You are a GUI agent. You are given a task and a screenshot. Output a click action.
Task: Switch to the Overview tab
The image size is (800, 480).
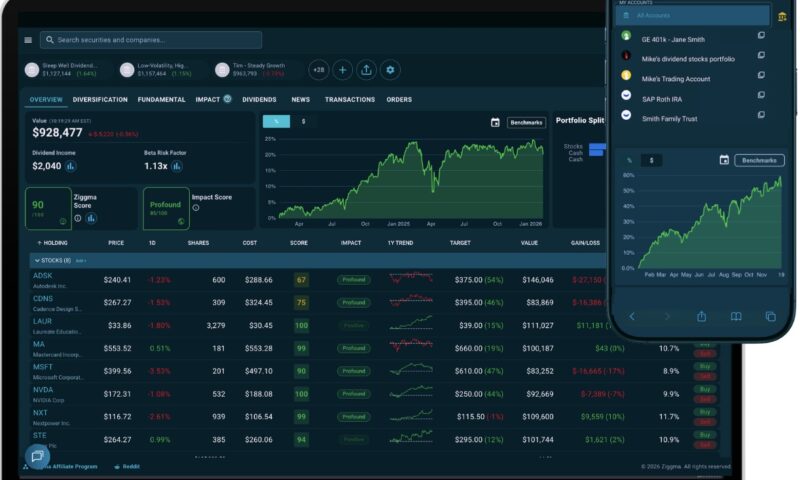[x=46, y=99]
